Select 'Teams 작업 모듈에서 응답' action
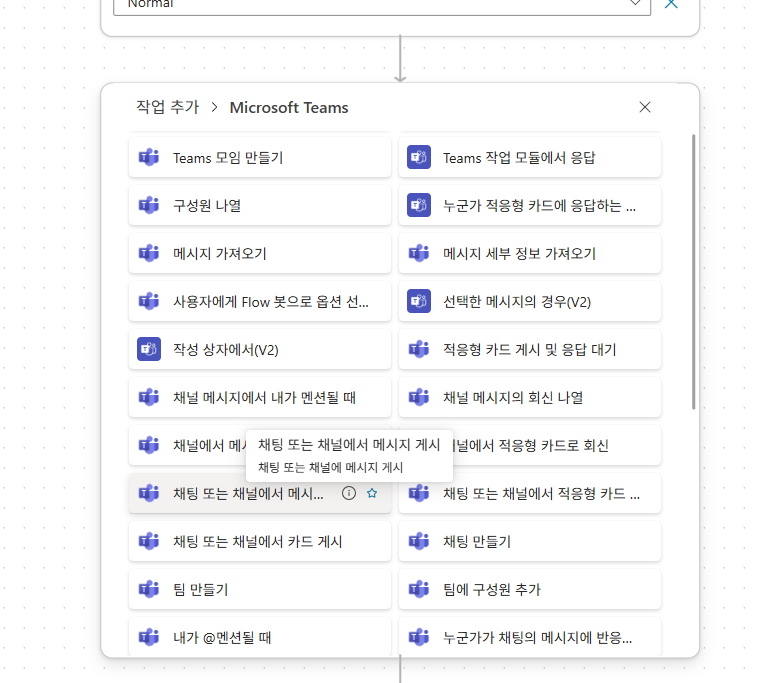 (530, 158)
